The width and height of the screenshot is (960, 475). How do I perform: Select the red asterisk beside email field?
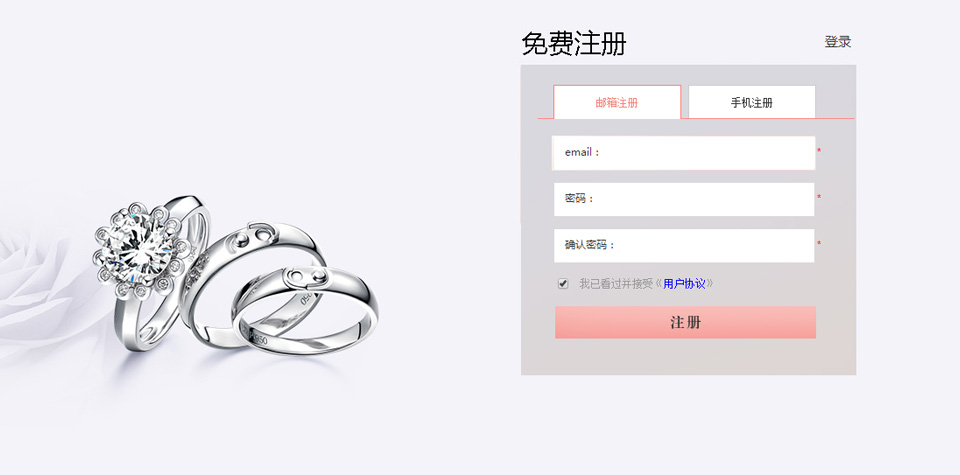(x=819, y=151)
